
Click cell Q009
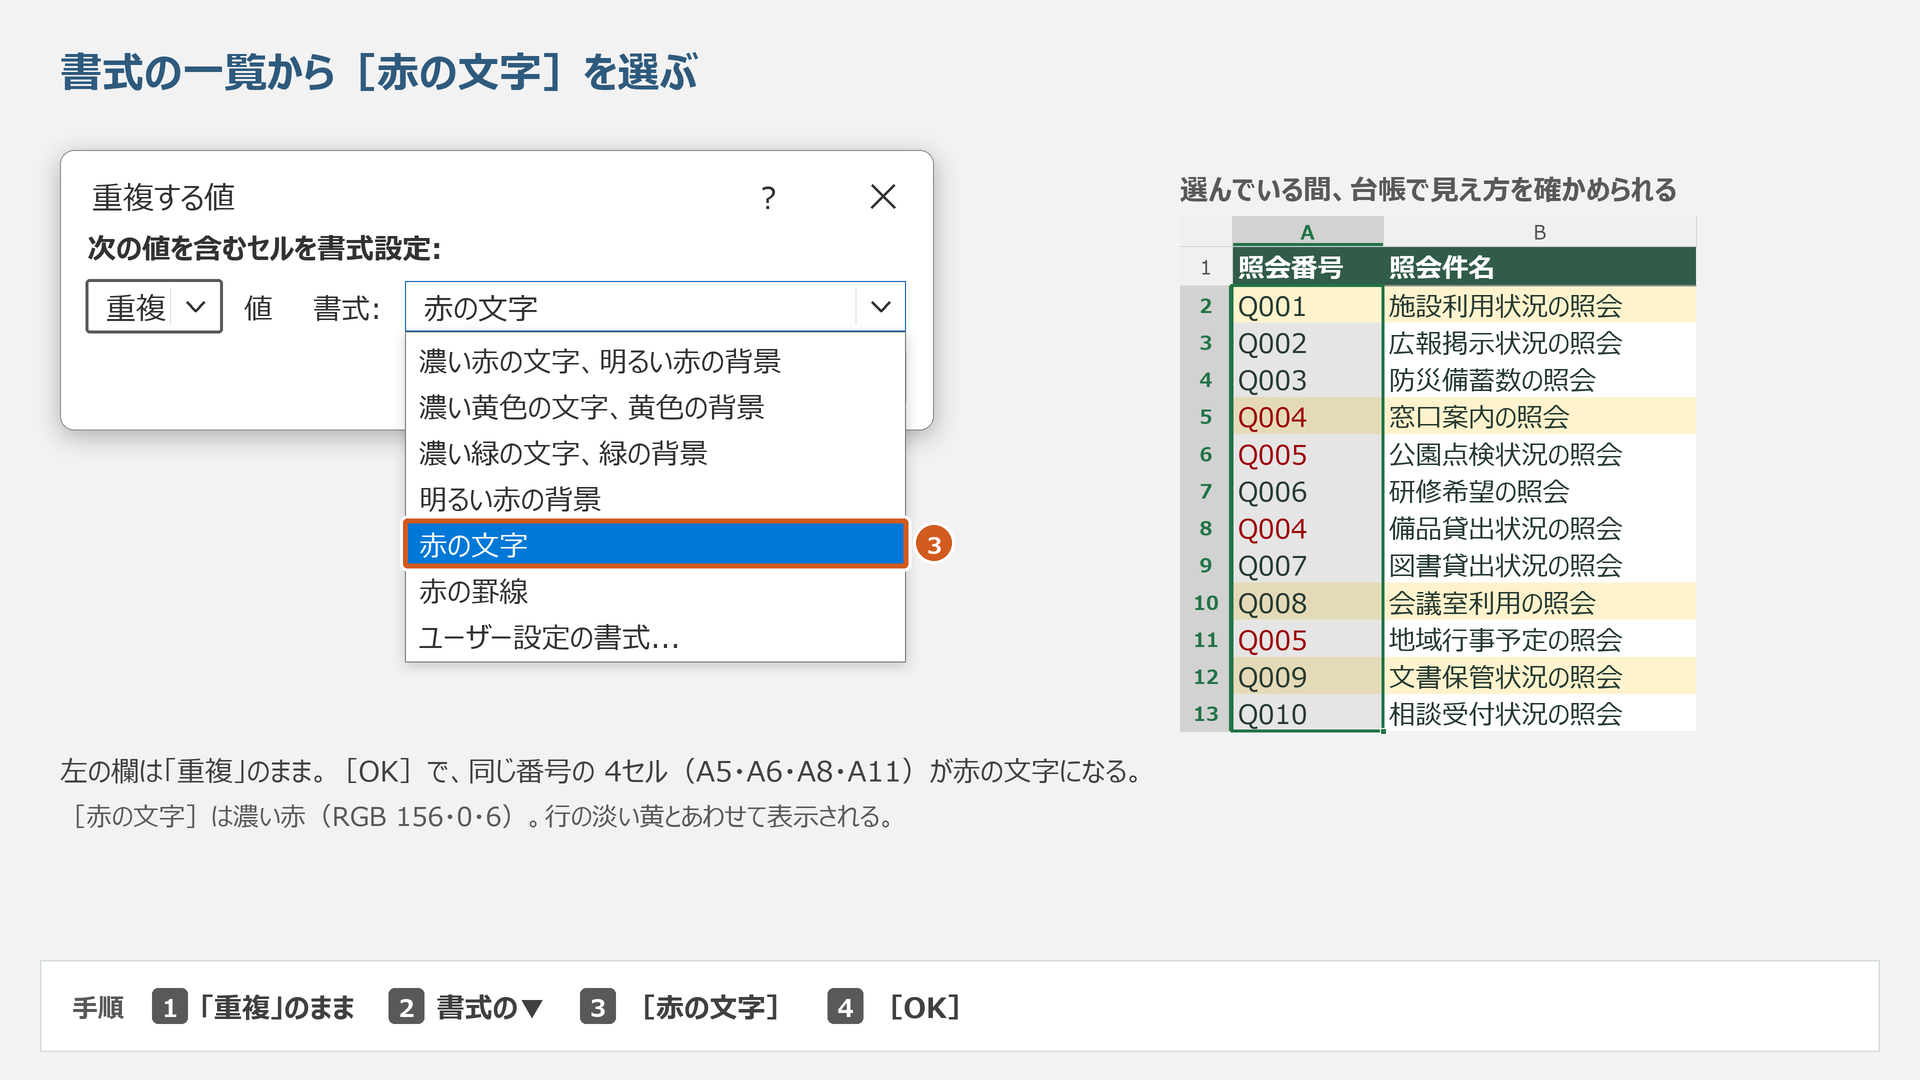(1307, 677)
